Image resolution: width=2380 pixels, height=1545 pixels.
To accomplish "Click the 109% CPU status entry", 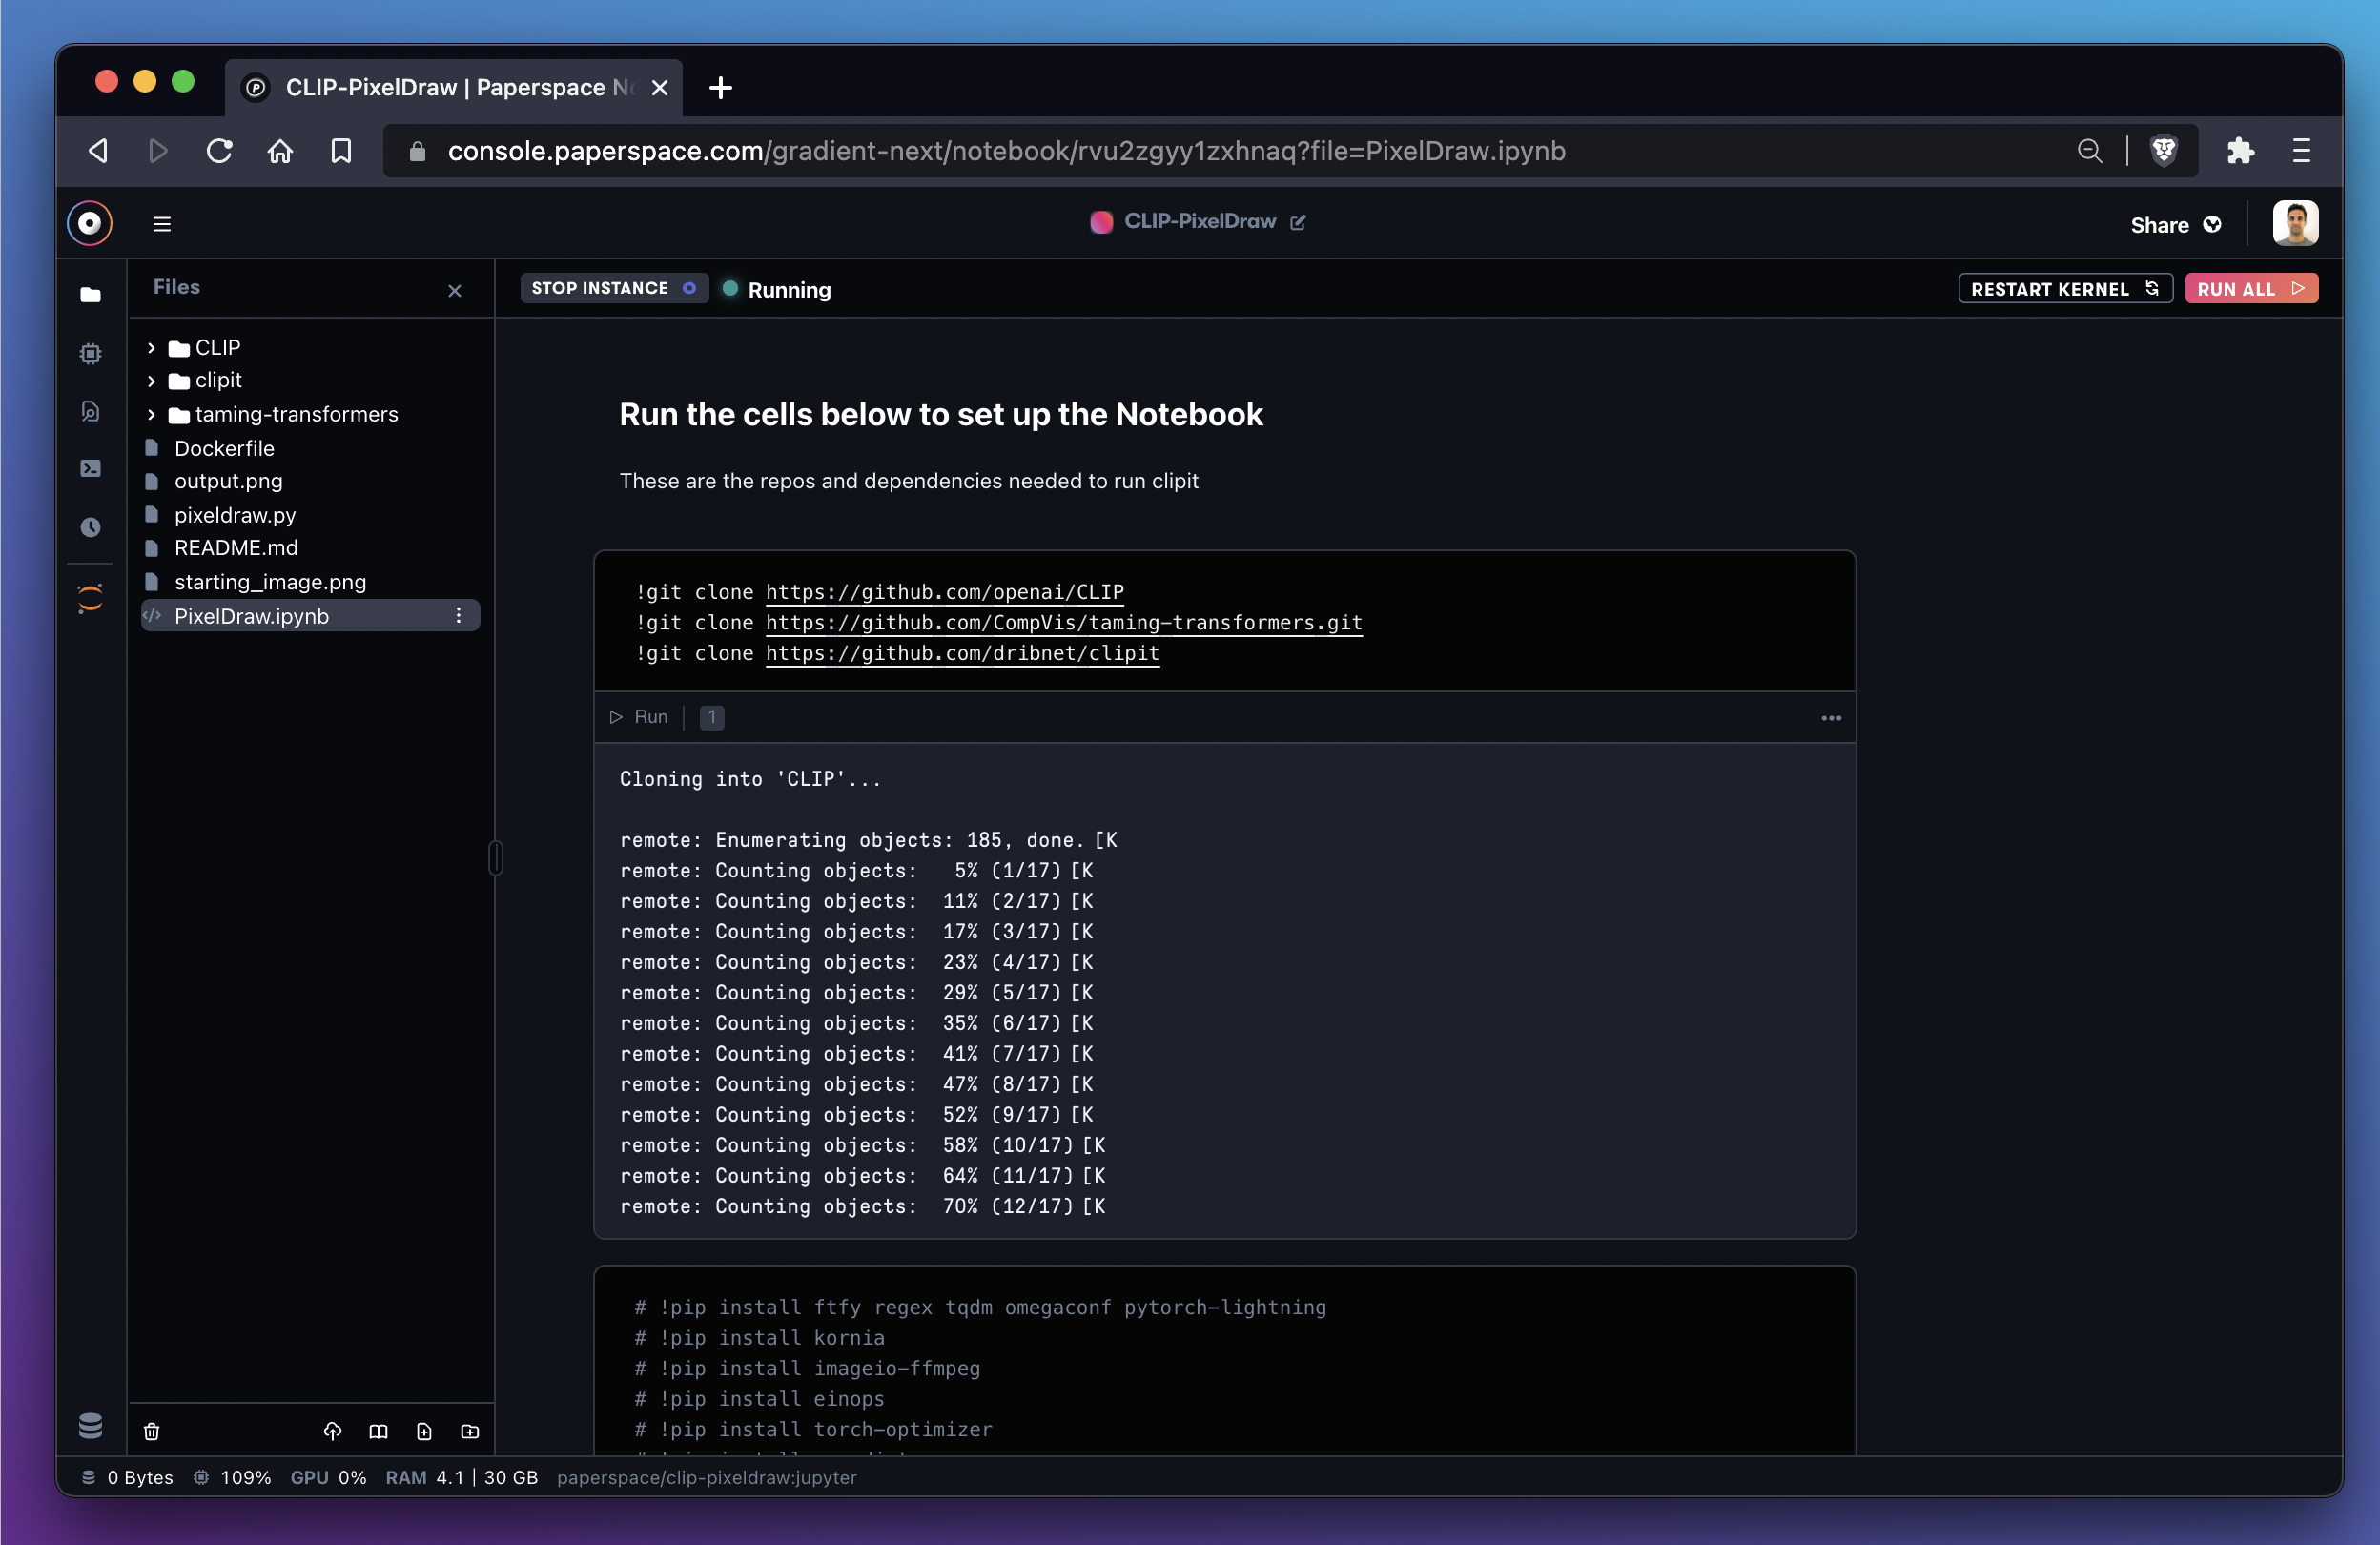I will (x=232, y=1478).
